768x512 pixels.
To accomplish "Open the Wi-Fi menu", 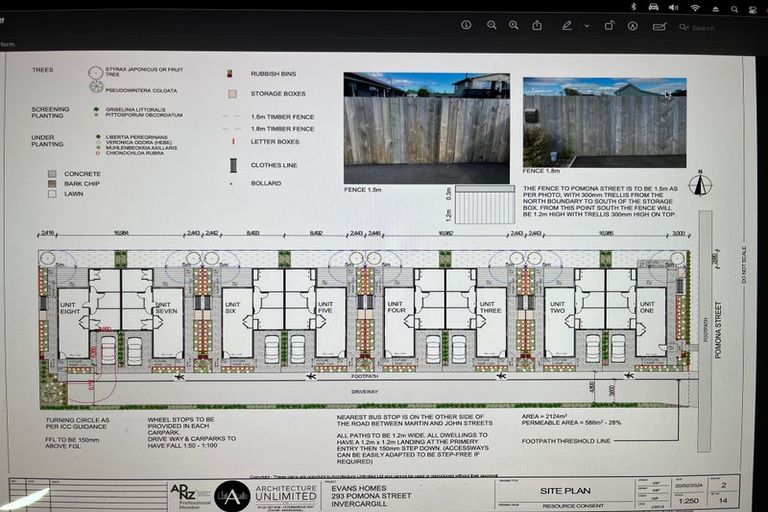I will (695, 7).
